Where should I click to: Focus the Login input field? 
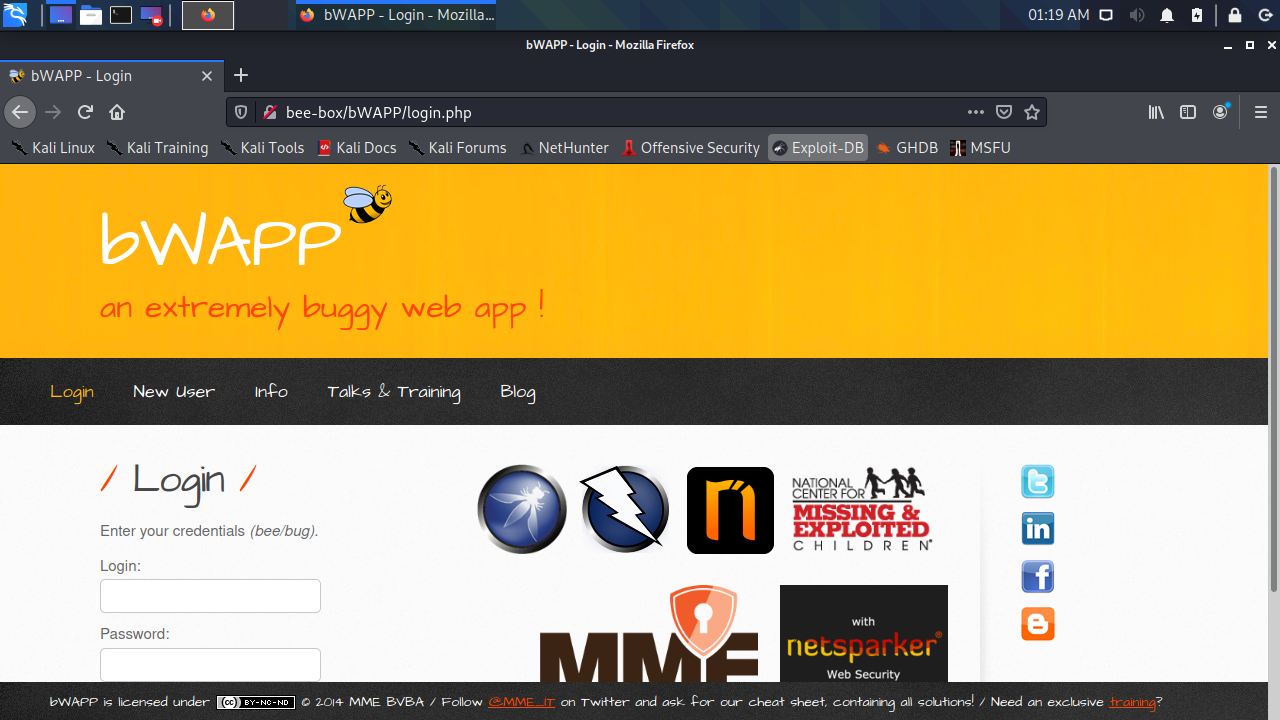tap(210, 596)
